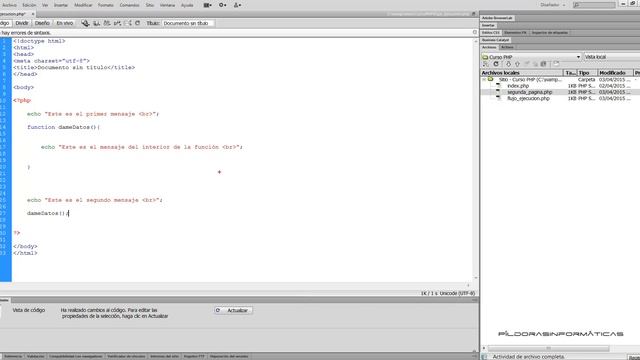Select segunda_pagina.php in the Files panel

(529, 92)
